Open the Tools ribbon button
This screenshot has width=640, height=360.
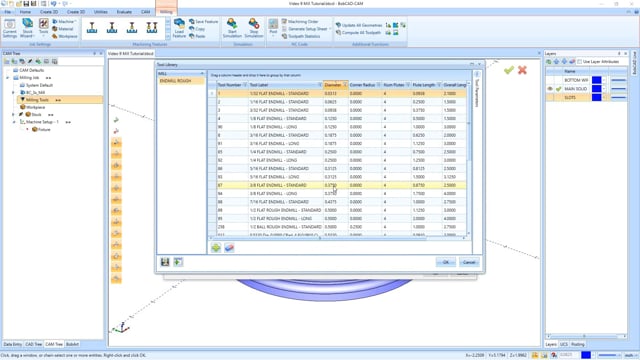coord(43,27)
